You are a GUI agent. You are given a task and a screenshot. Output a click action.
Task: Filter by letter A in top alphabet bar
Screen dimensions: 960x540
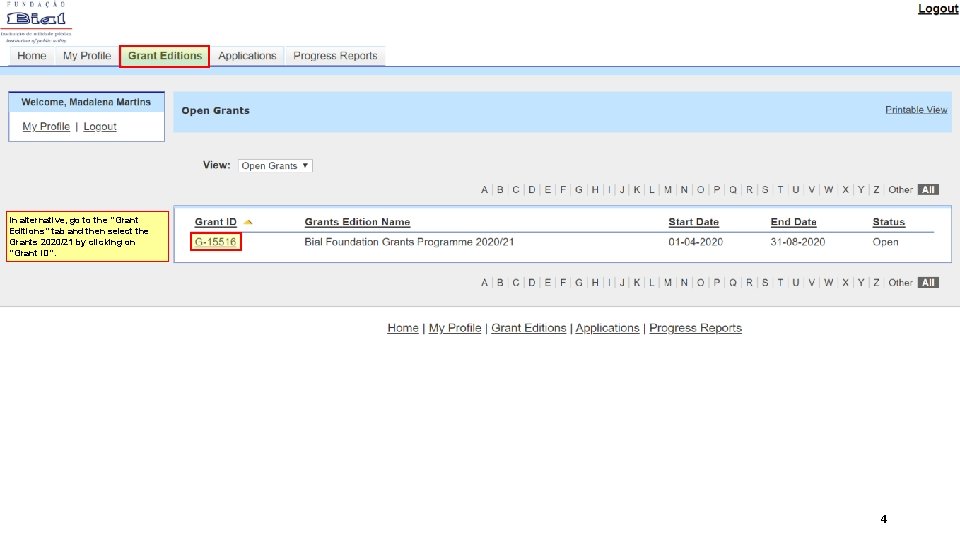484,190
